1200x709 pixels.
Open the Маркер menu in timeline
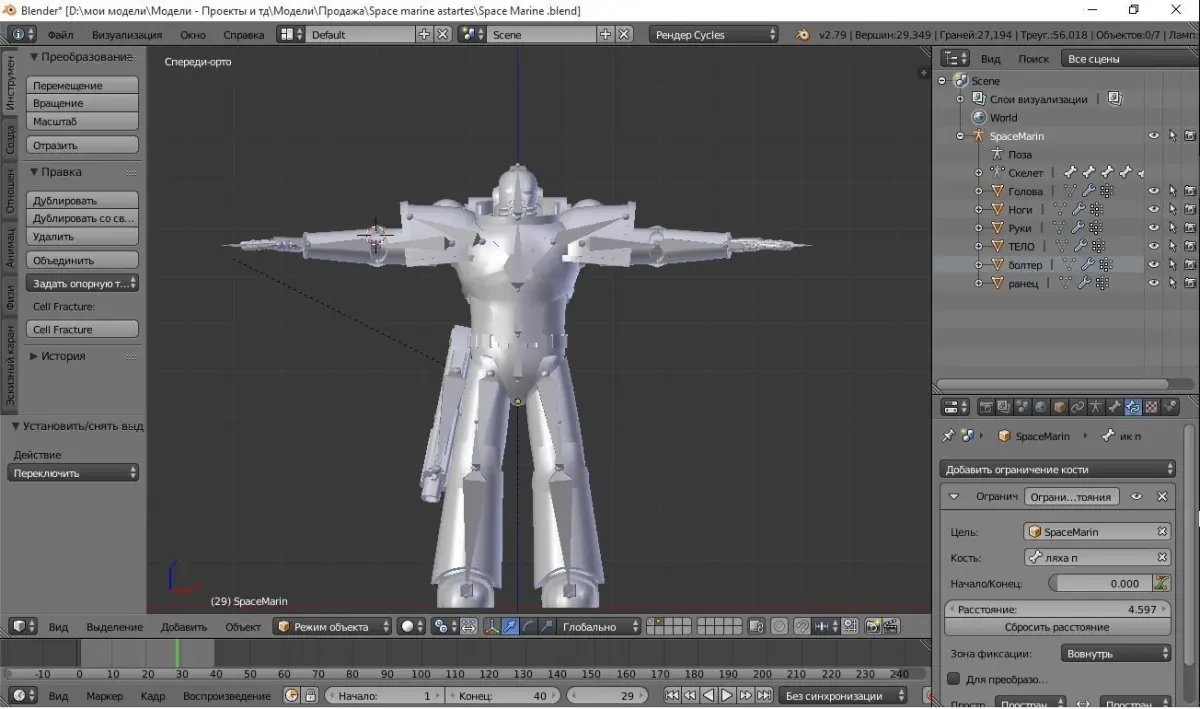click(x=104, y=695)
